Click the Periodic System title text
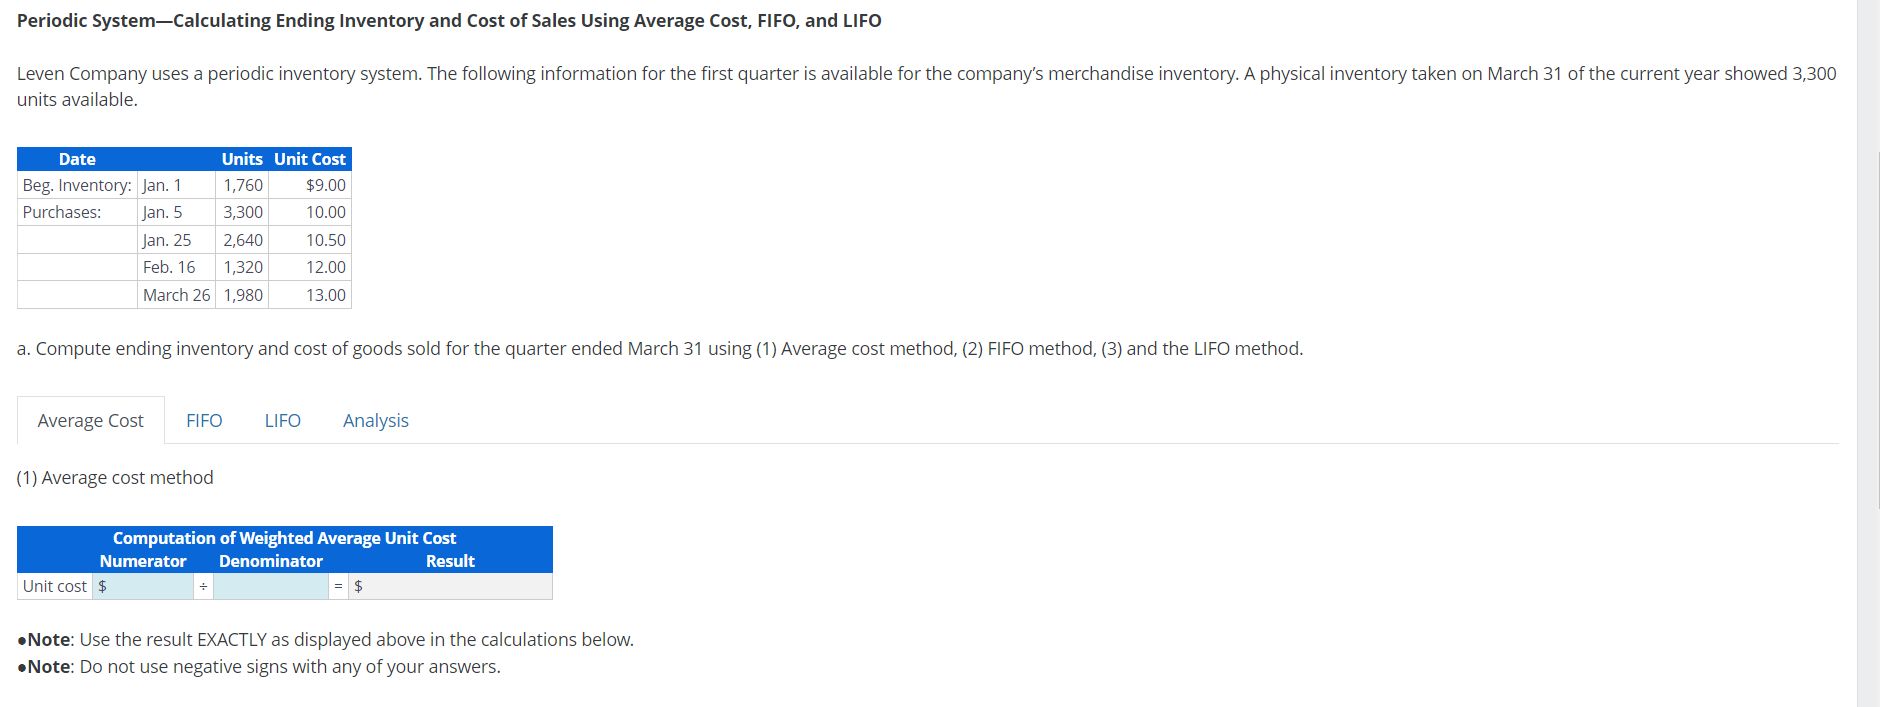The height and width of the screenshot is (707, 1880). click(x=449, y=20)
